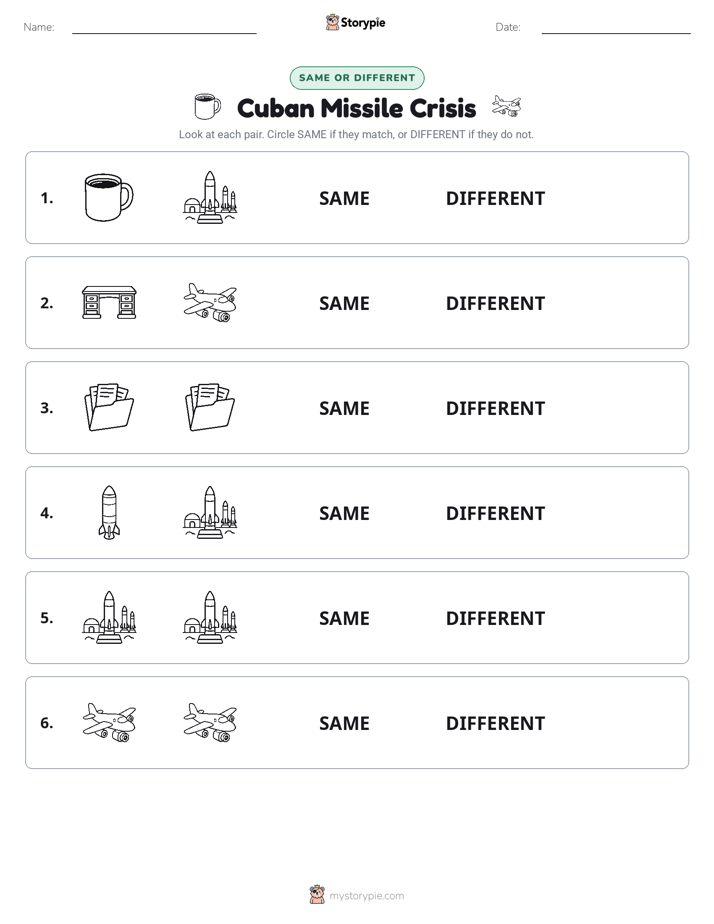Click the left launch site picture in row 5

109,617
